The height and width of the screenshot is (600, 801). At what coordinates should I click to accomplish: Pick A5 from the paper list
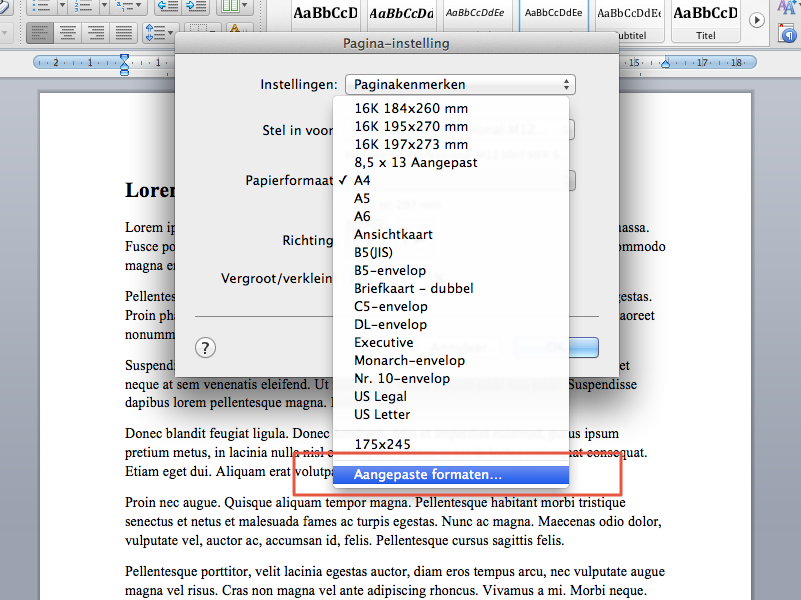pyautogui.click(x=451, y=198)
